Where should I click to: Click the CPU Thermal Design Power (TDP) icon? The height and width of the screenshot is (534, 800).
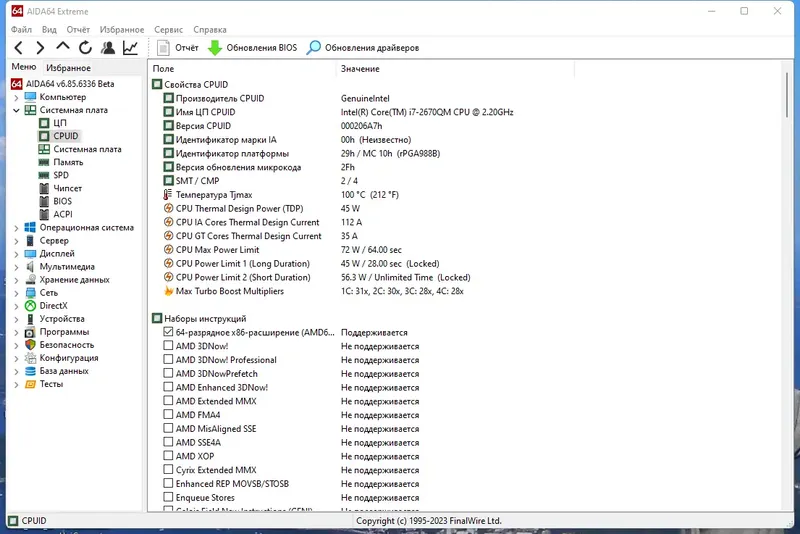click(168, 209)
